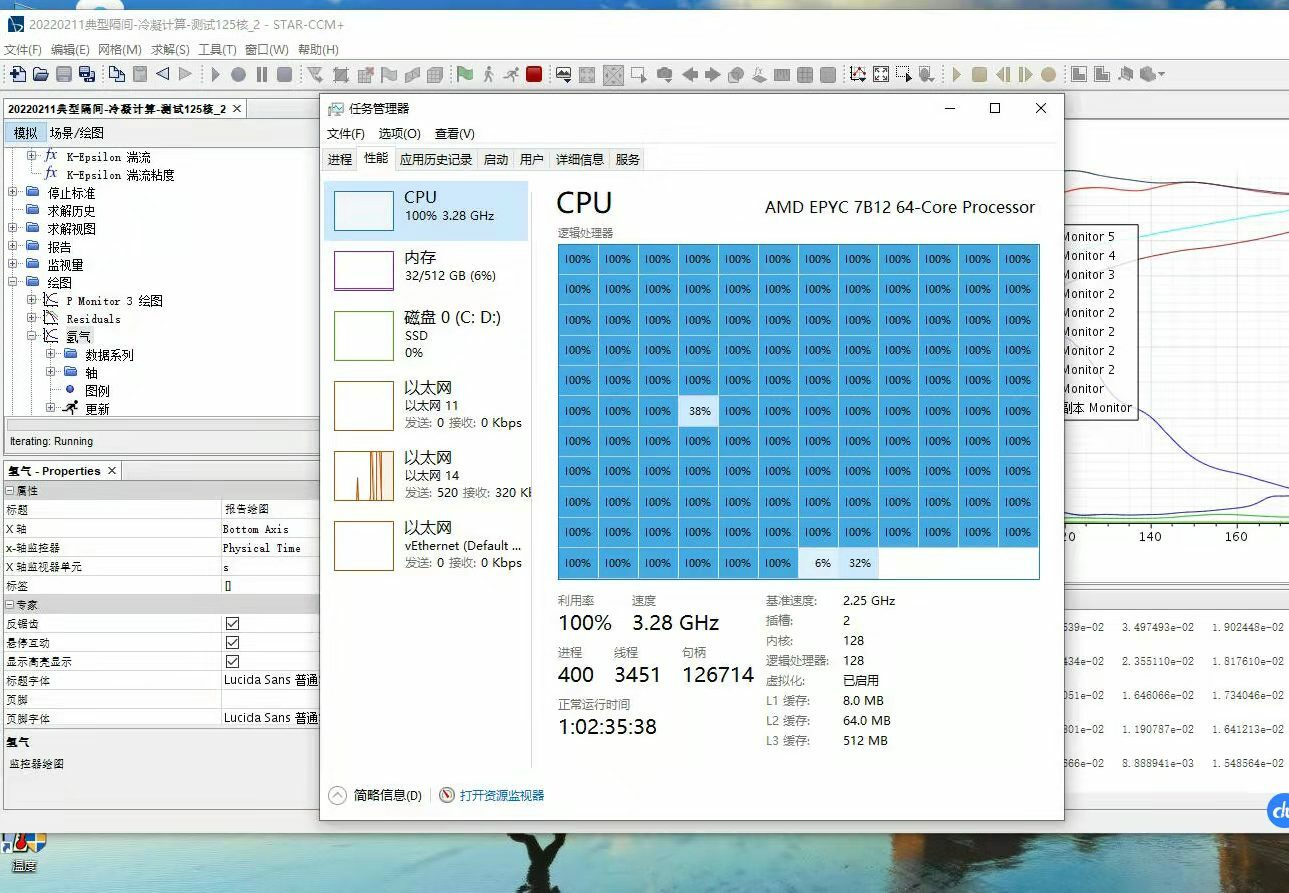The image size is (1289, 893).
Task: Click the Save icon in STAR-CCM+ toolbar
Action: pyautogui.click(x=64, y=74)
